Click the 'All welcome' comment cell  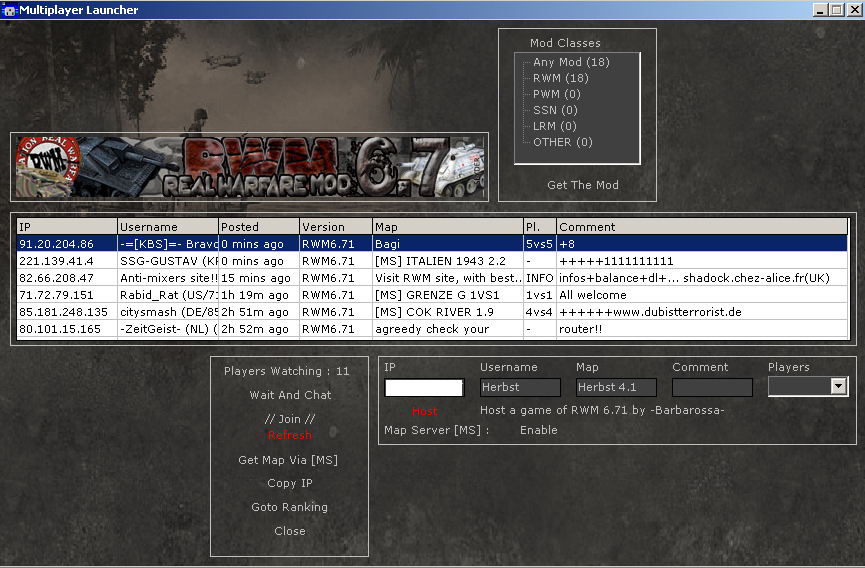pos(702,295)
